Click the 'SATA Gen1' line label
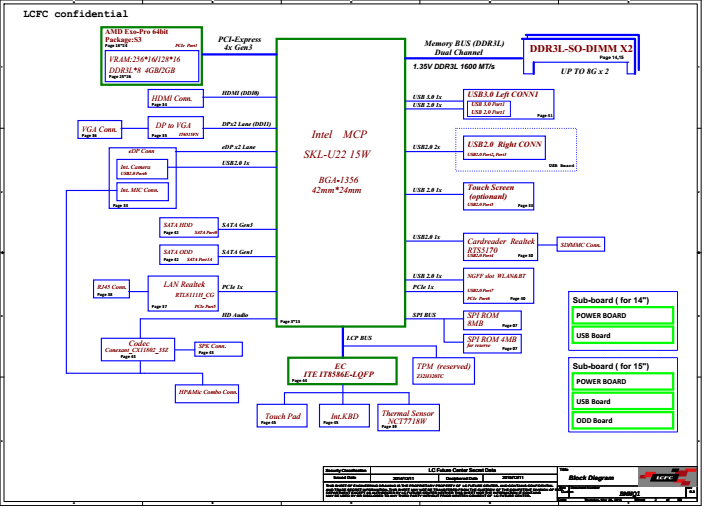The height and width of the screenshot is (508, 704). (237, 252)
